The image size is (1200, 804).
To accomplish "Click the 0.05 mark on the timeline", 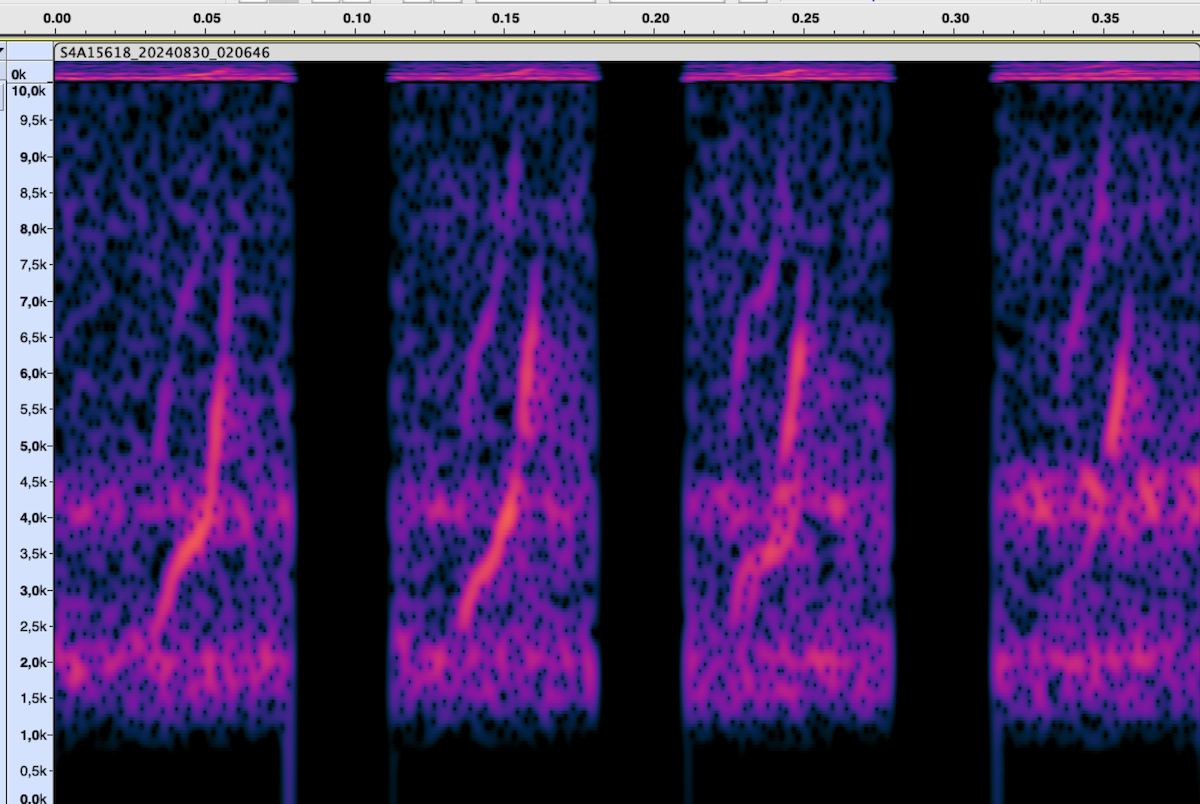I will pyautogui.click(x=207, y=18).
